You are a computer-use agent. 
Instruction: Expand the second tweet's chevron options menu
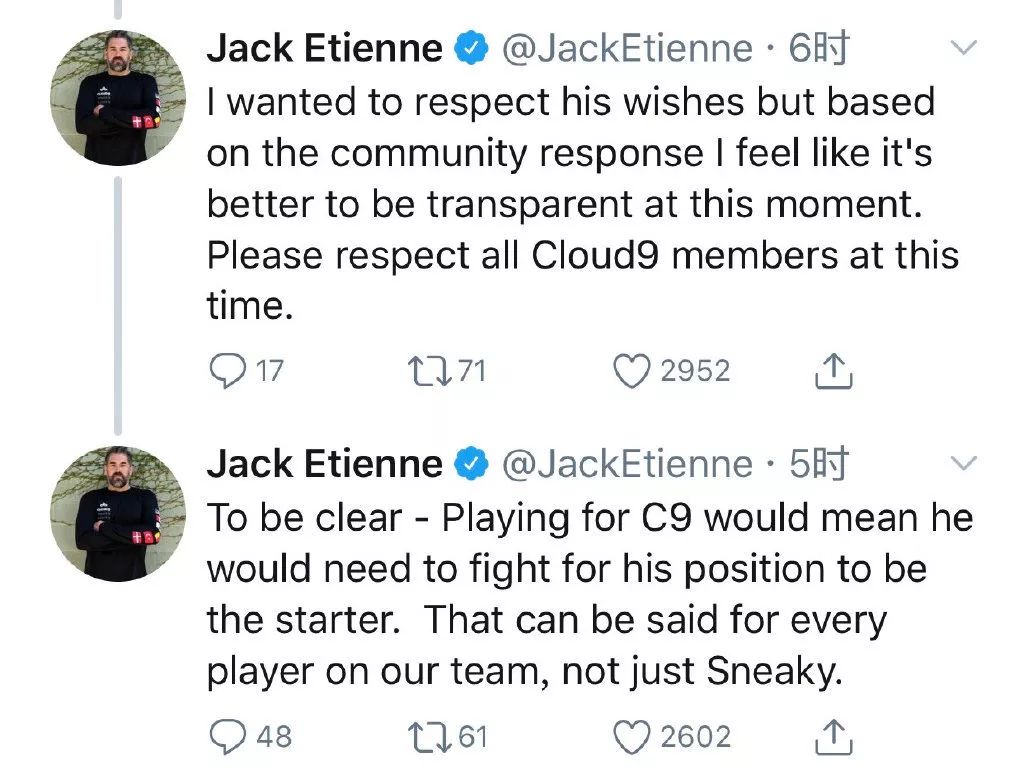[x=961, y=462]
